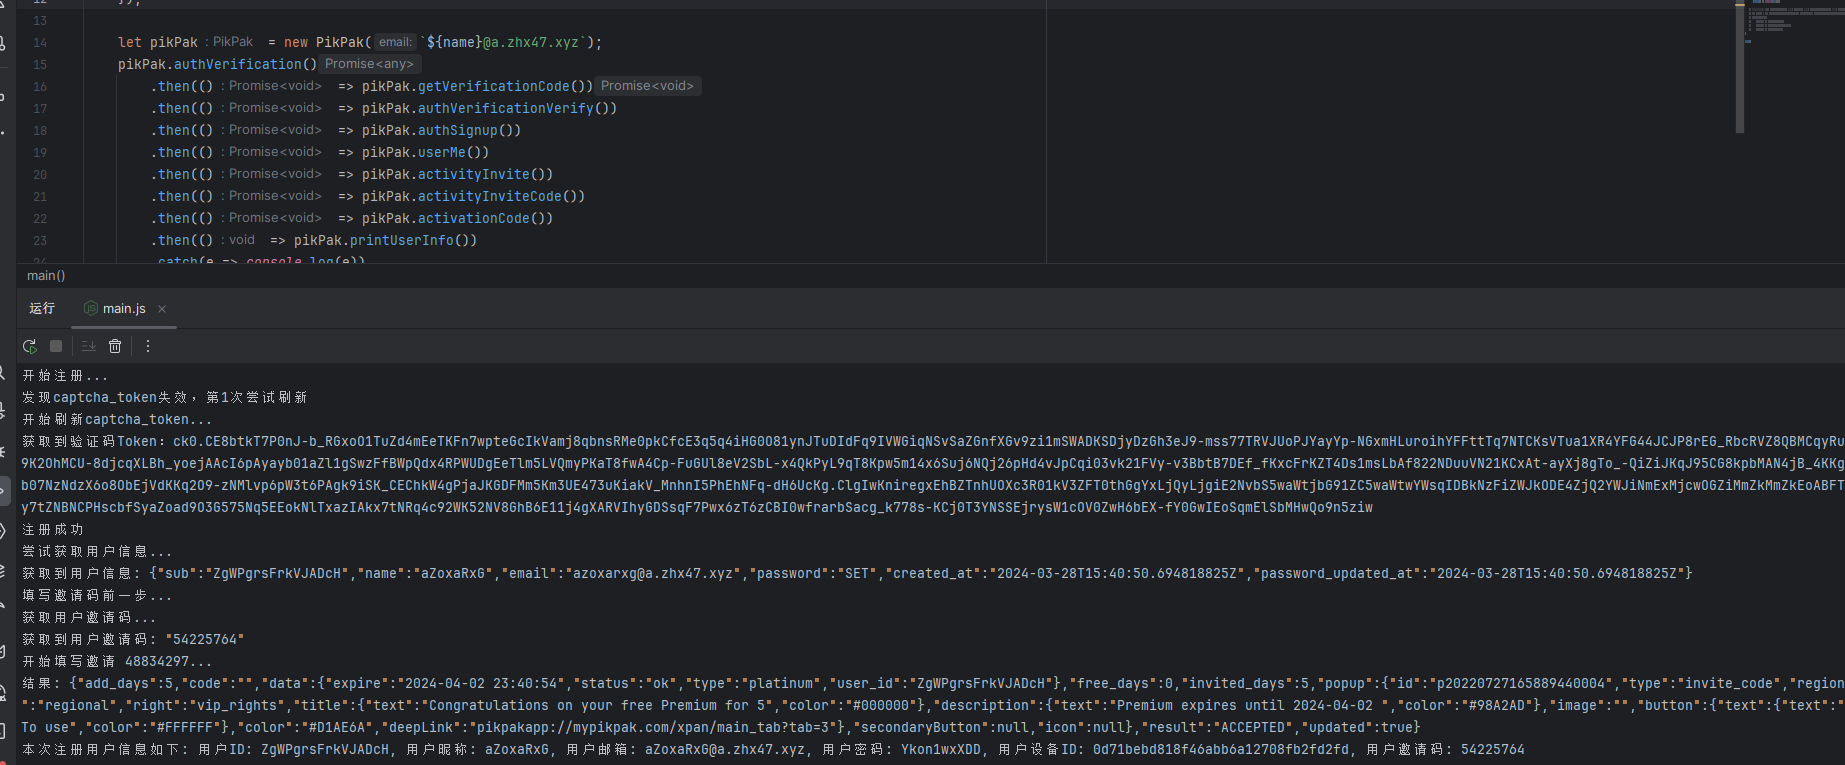Click the Node.js icon on the main.js tab
Image resolution: width=1845 pixels, height=765 pixels.
(91, 308)
